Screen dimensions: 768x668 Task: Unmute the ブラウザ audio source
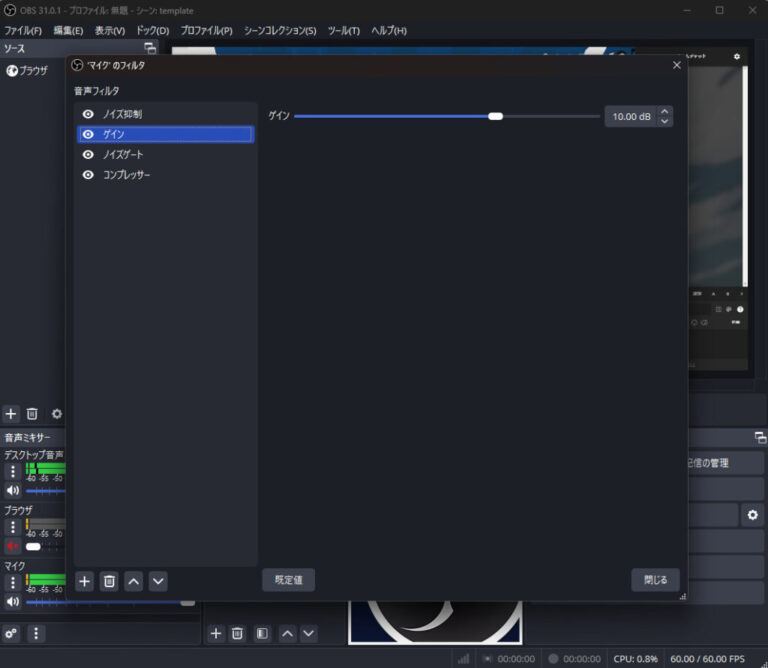click(x=13, y=546)
